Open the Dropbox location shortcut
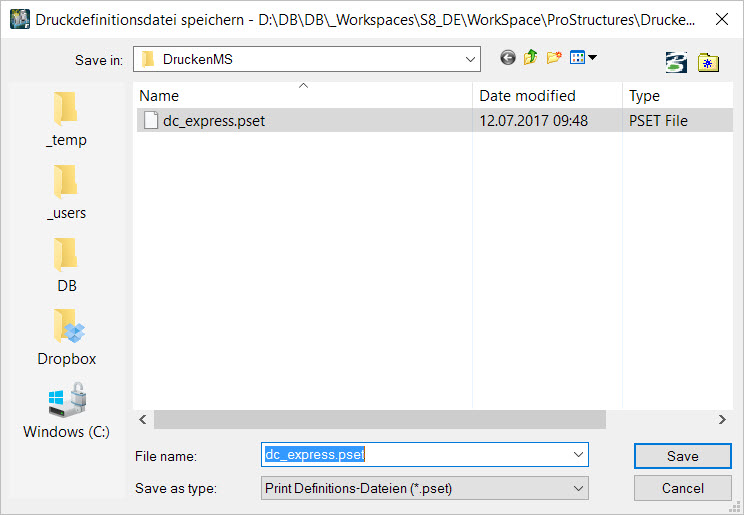 66,338
